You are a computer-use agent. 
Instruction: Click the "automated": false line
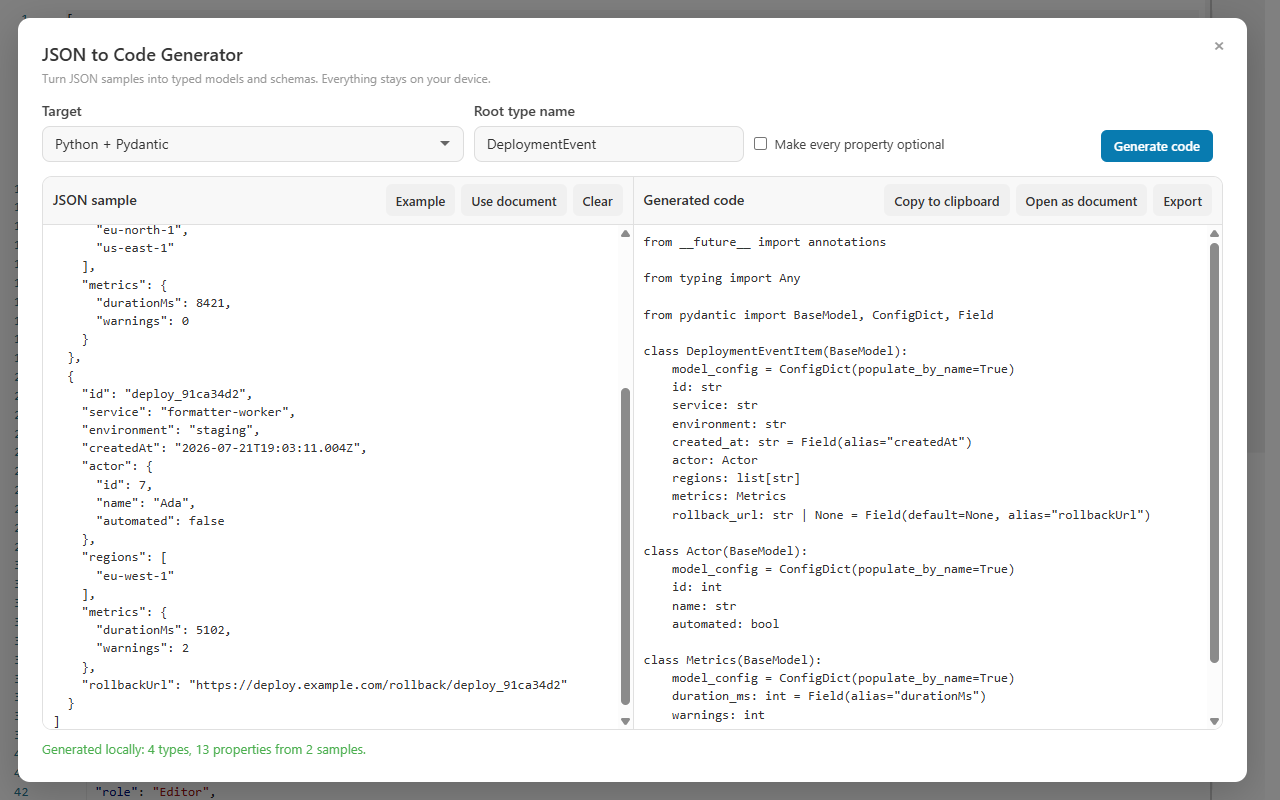click(160, 521)
